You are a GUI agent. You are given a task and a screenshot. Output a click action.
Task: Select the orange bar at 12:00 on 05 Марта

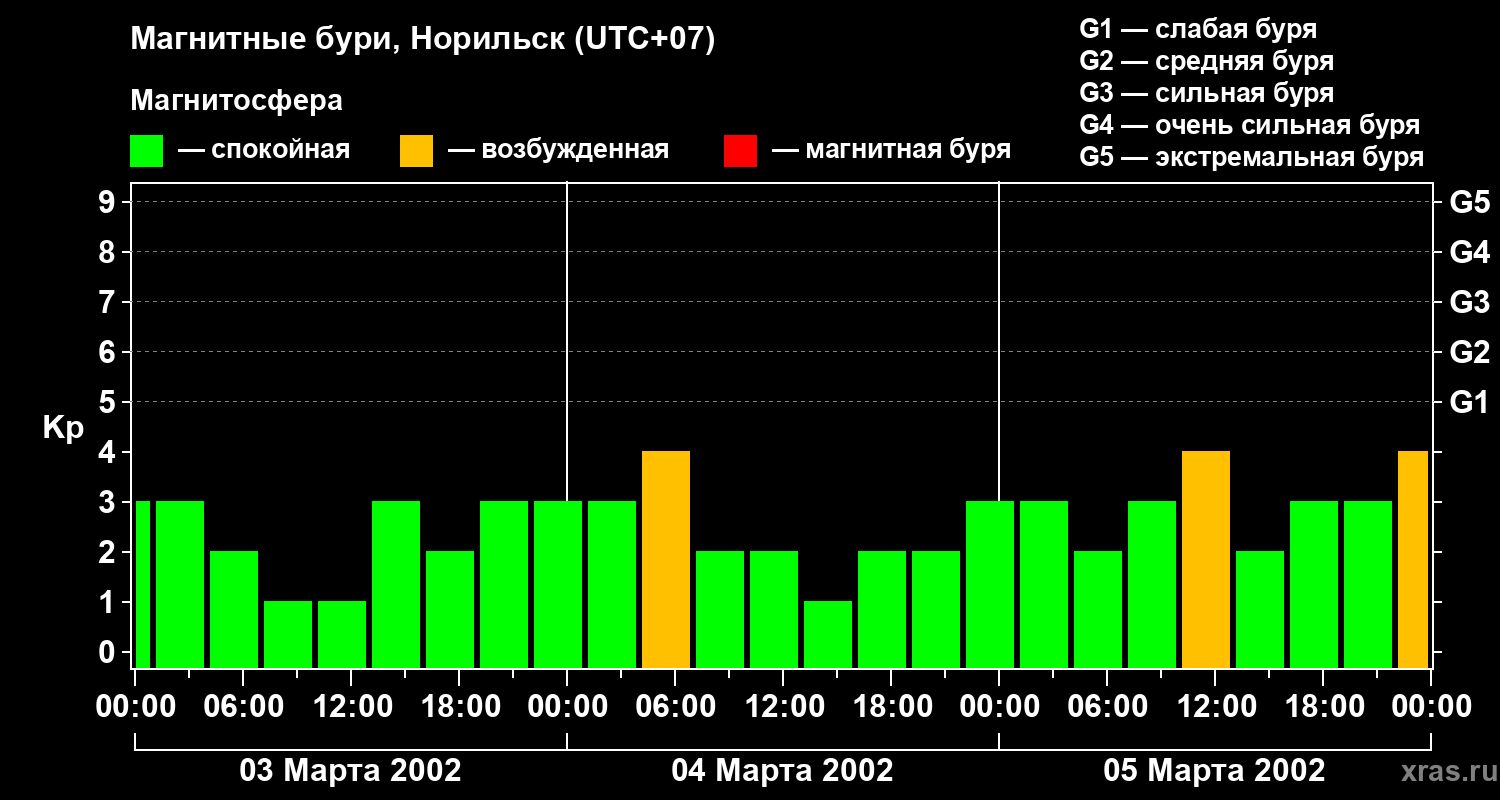[x=1206, y=559]
